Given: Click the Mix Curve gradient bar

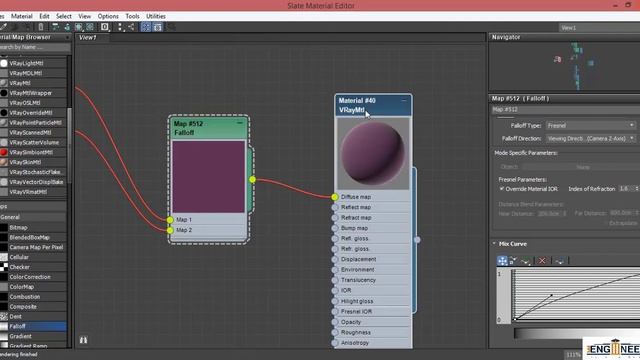Looking at the screenshot, I should tap(577, 333).
